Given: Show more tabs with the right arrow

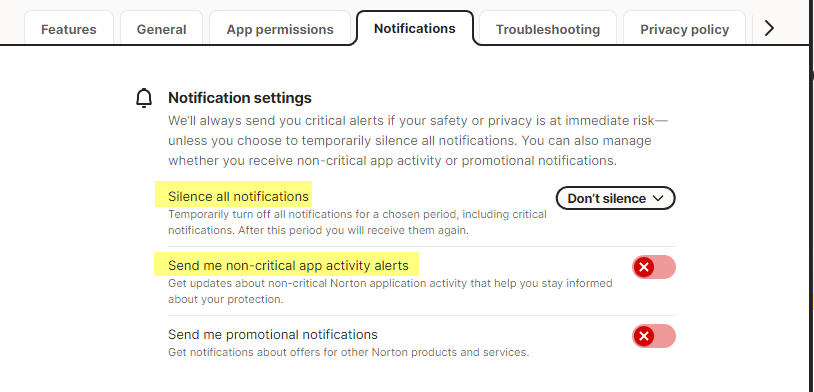Looking at the screenshot, I should [769, 28].
